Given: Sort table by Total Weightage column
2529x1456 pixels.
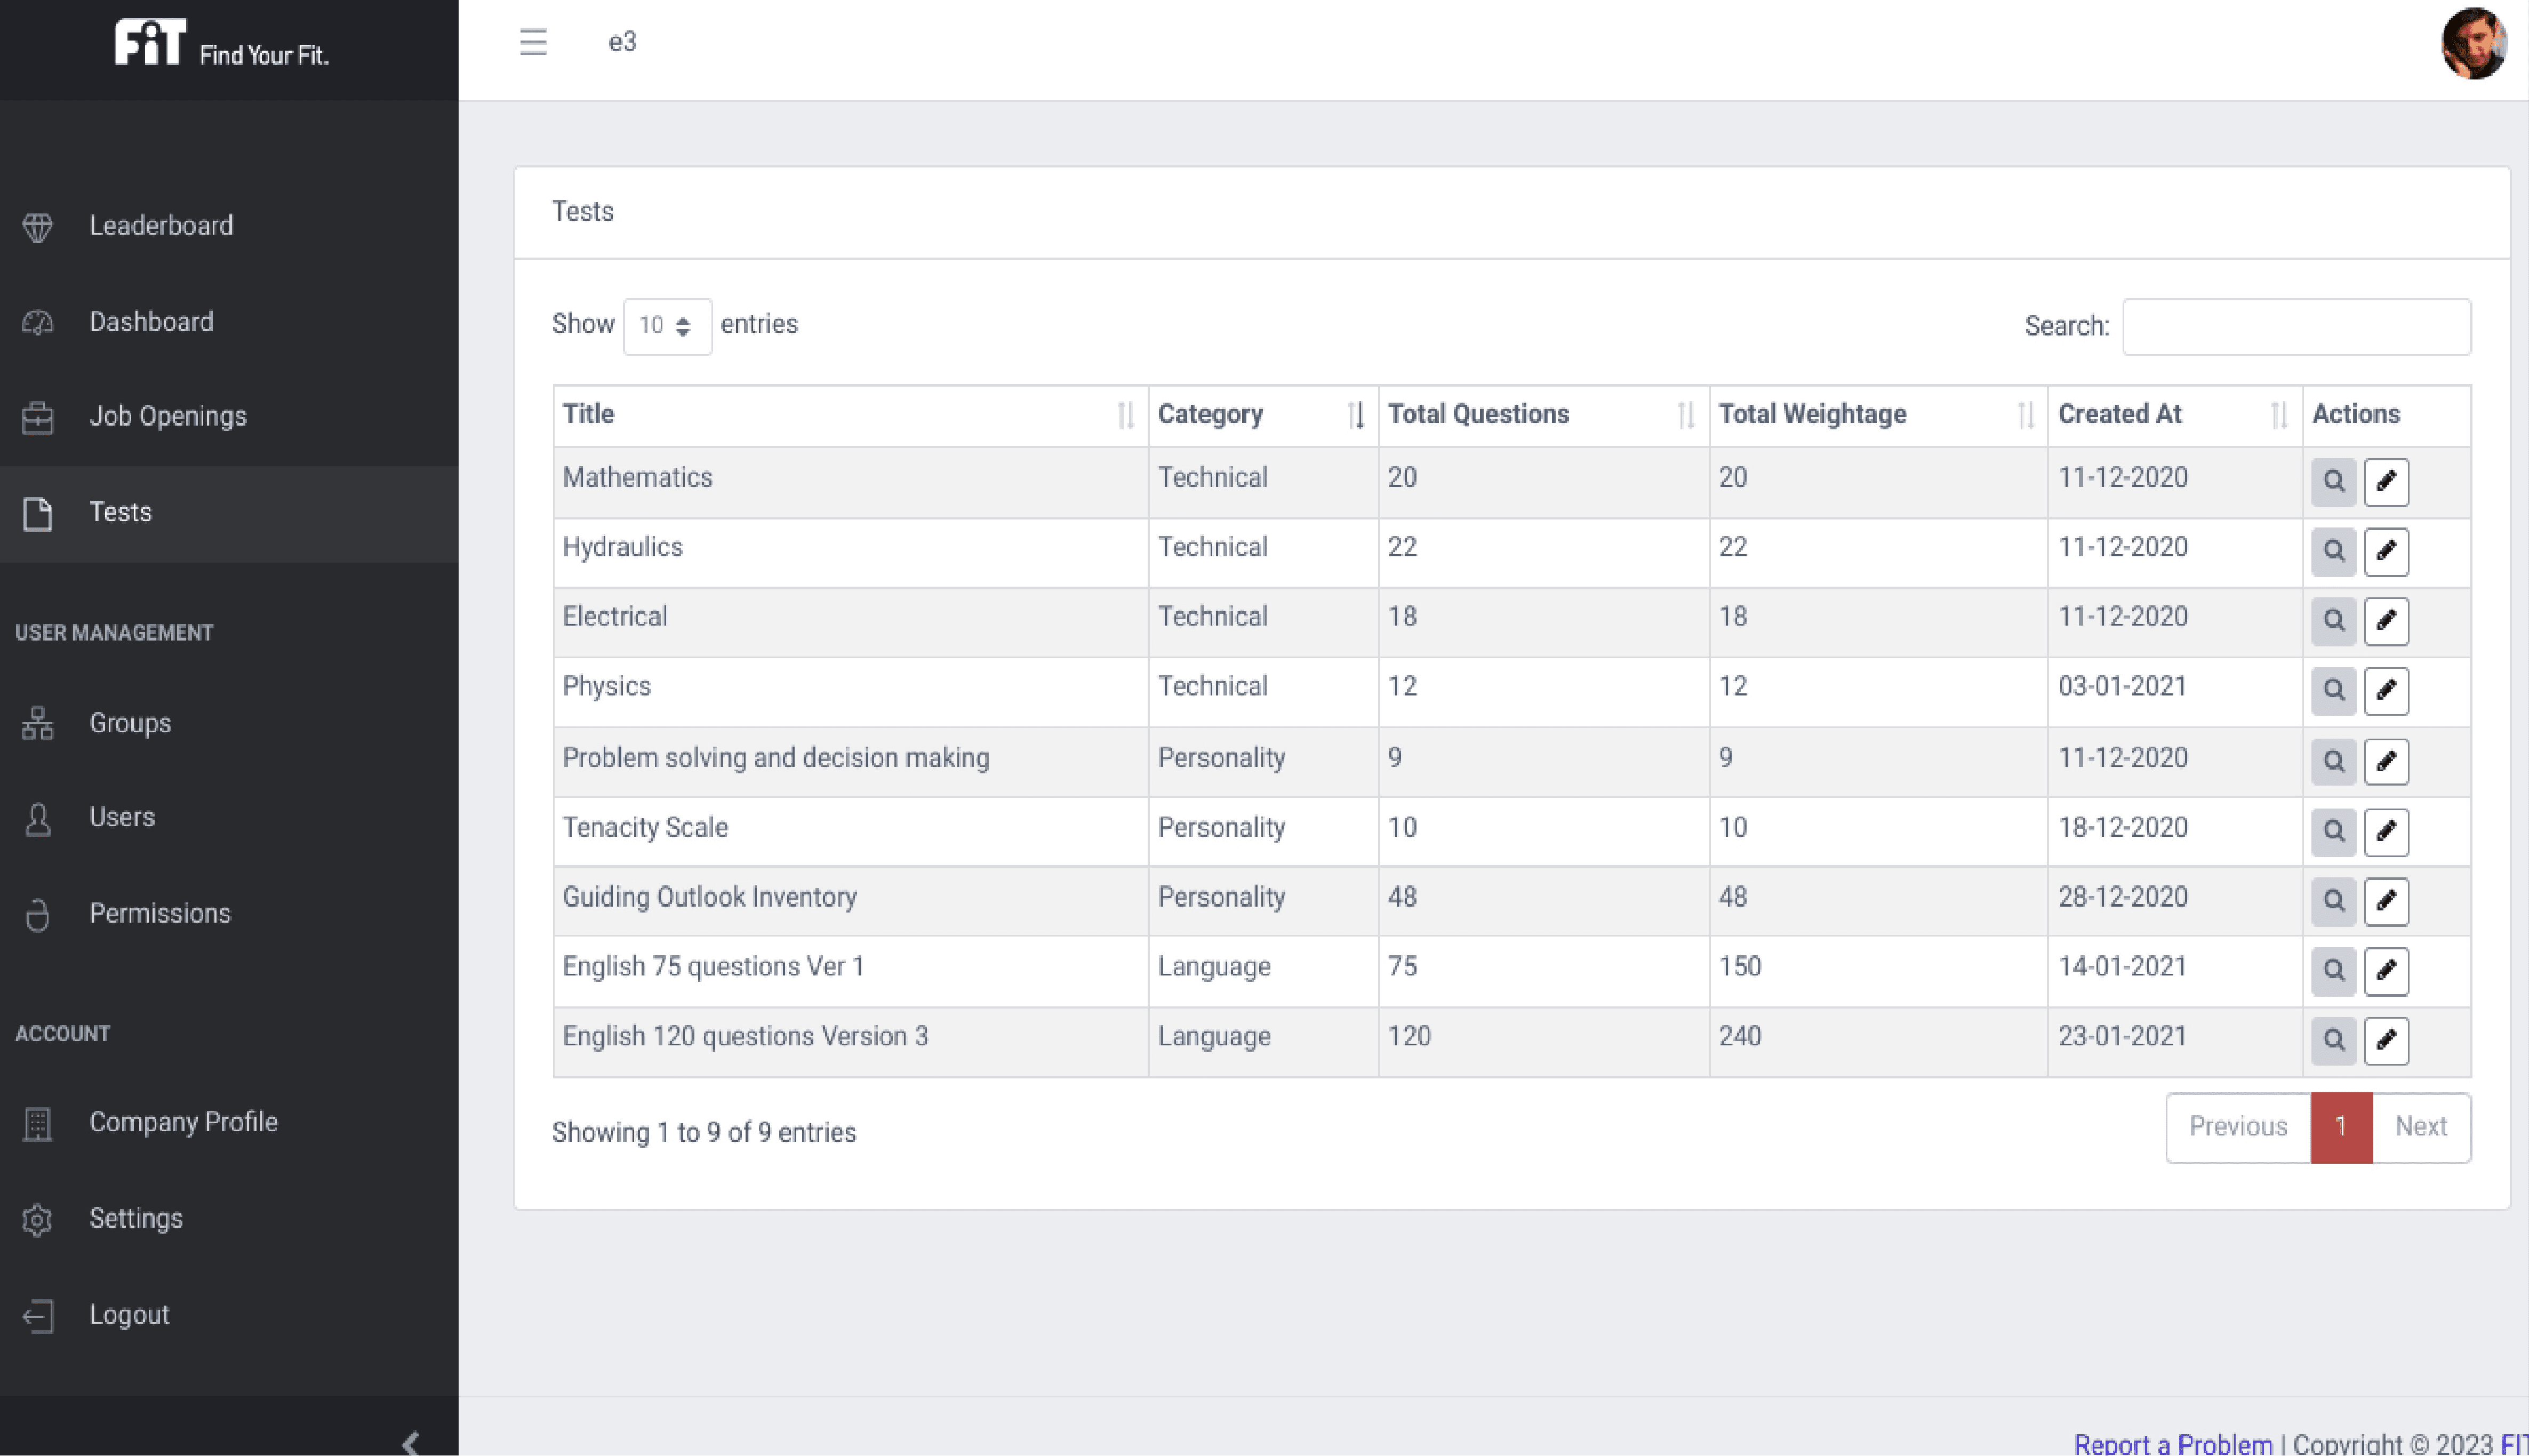Looking at the screenshot, I should (x=1878, y=415).
